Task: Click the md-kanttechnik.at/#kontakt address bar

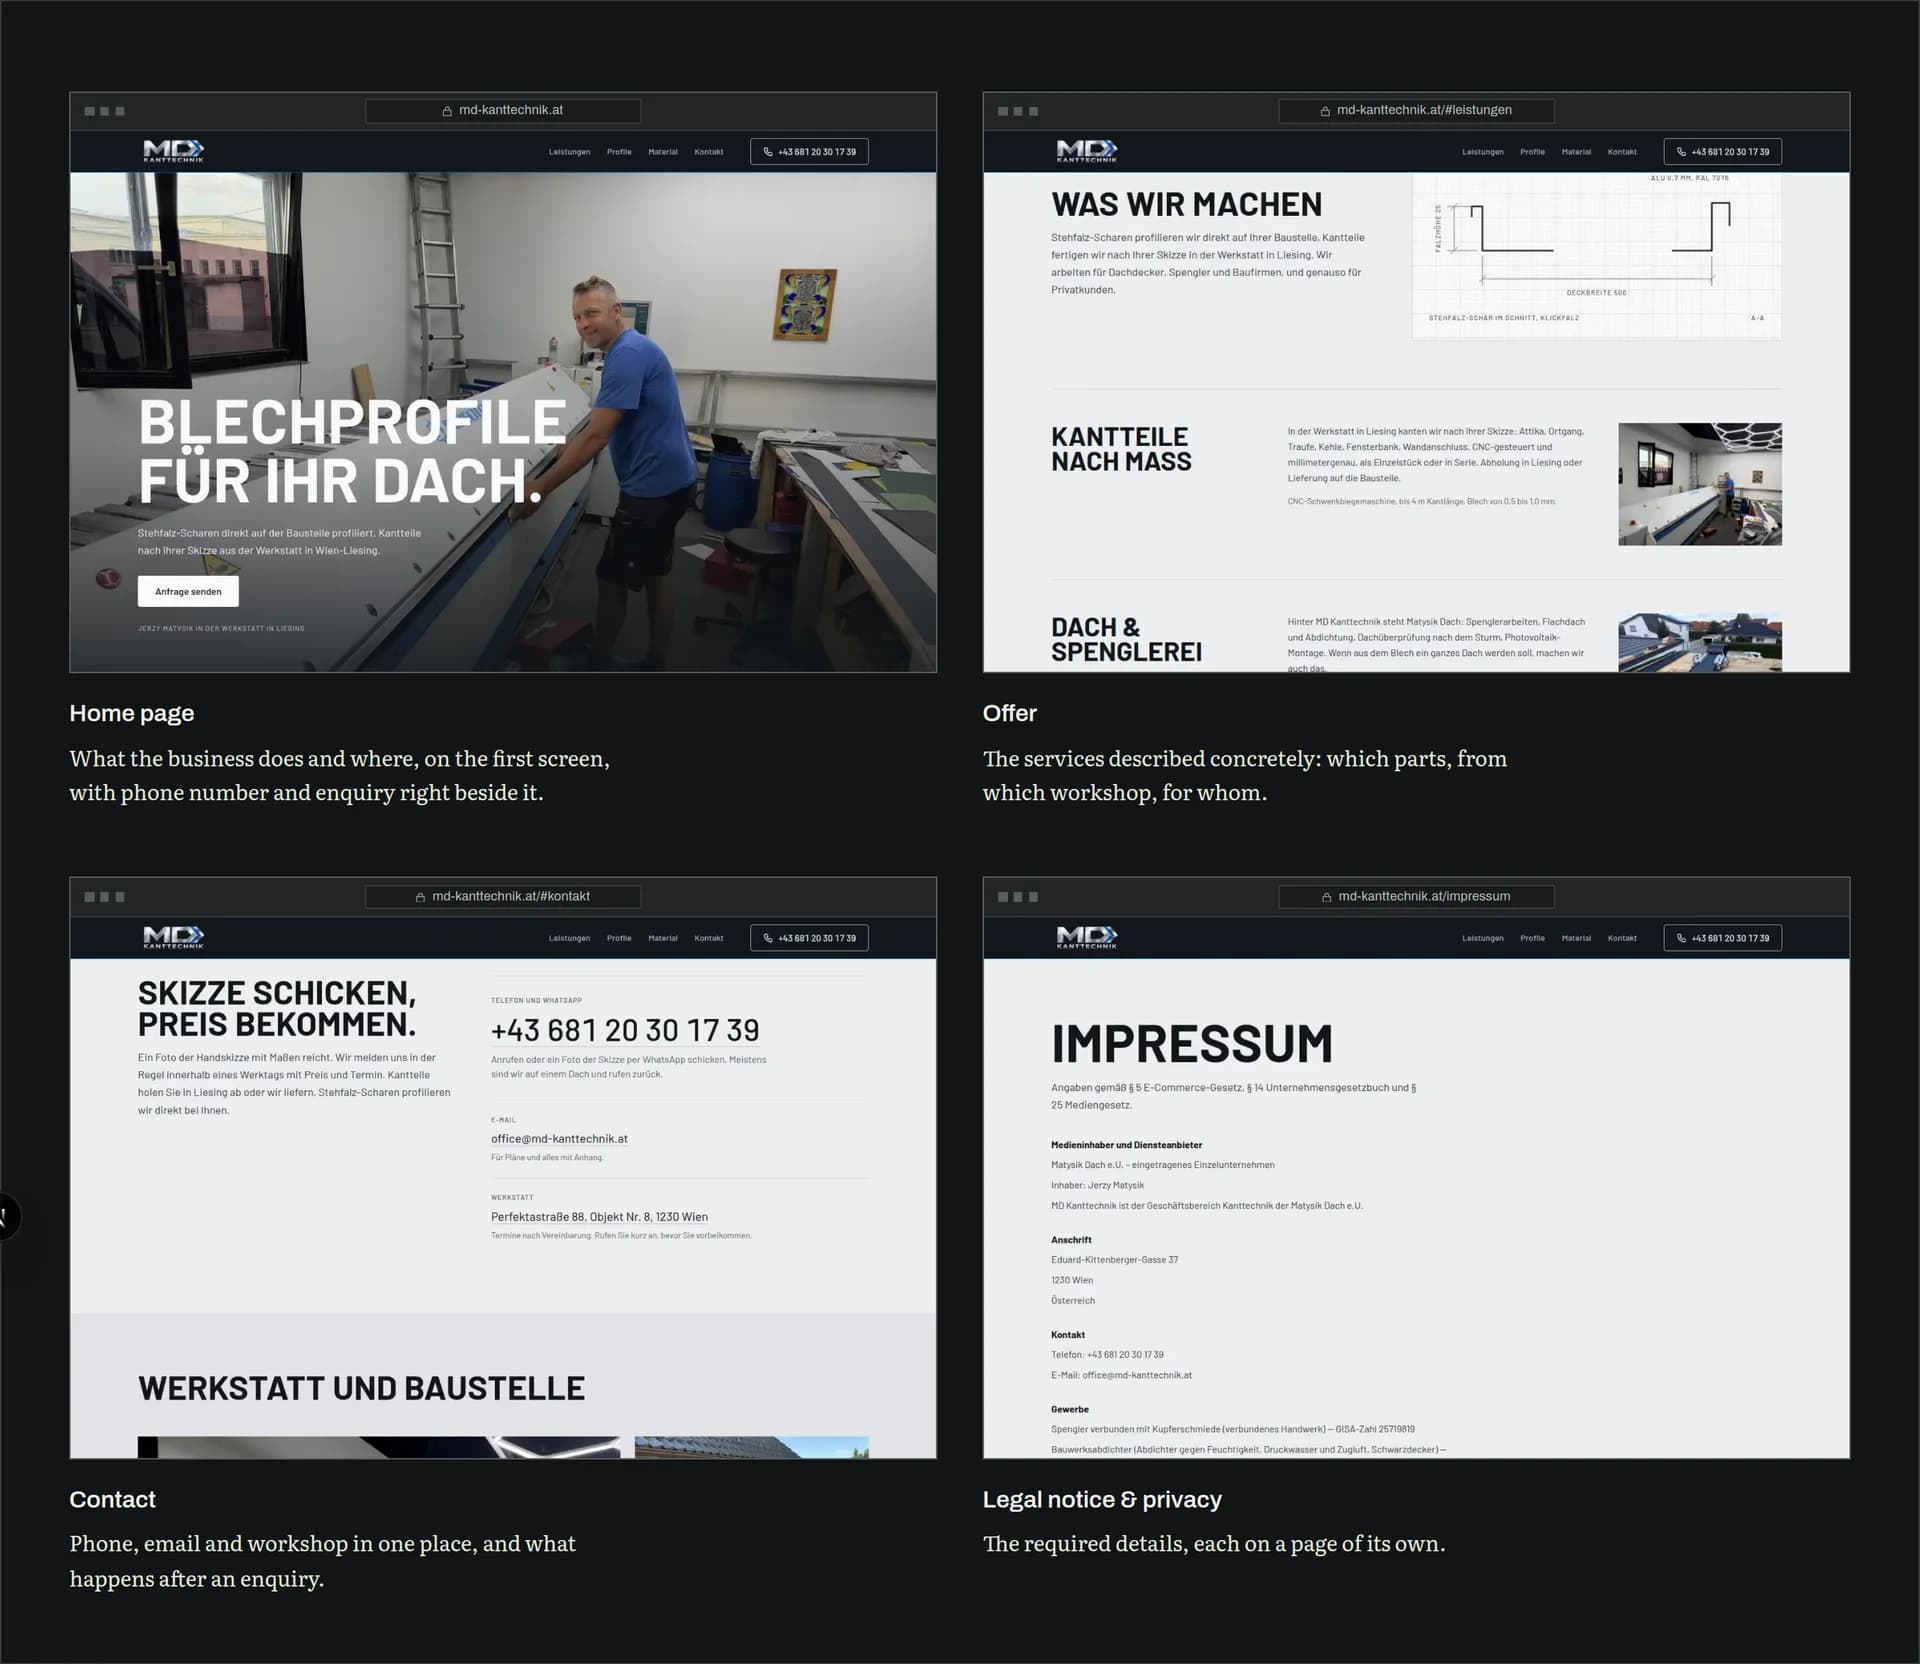Action: click(x=503, y=897)
